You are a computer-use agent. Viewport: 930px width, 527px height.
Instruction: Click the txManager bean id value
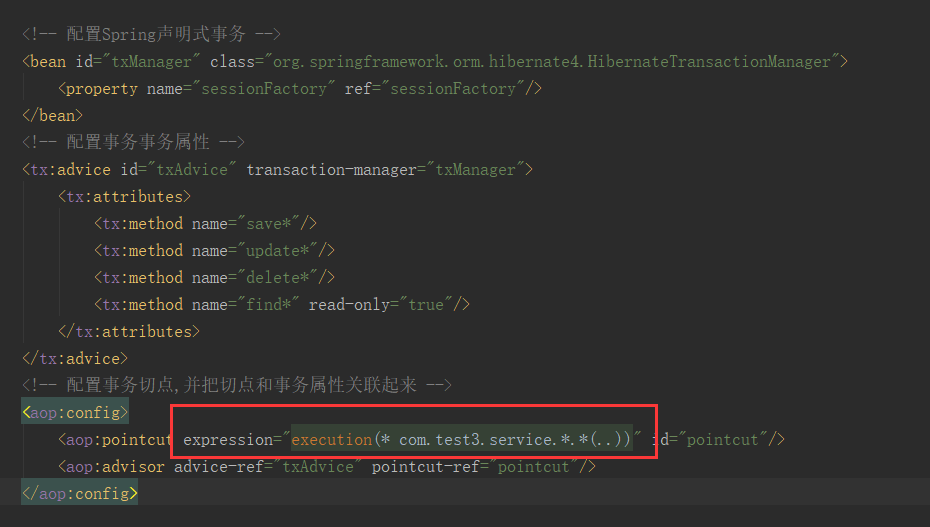tap(152, 62)
